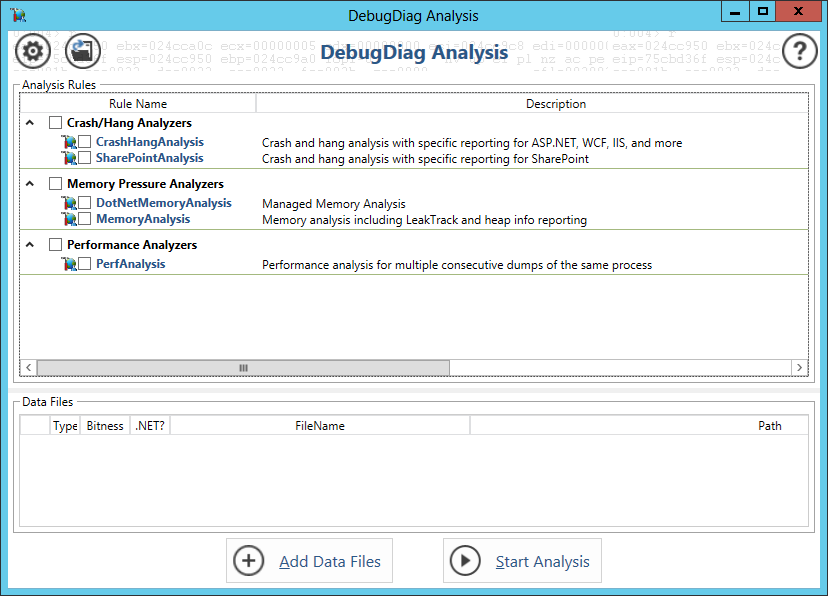Select the Memory Pressure Analyzers group label
The width and height of the screenshot is (828, 596).
click(145, 184)
